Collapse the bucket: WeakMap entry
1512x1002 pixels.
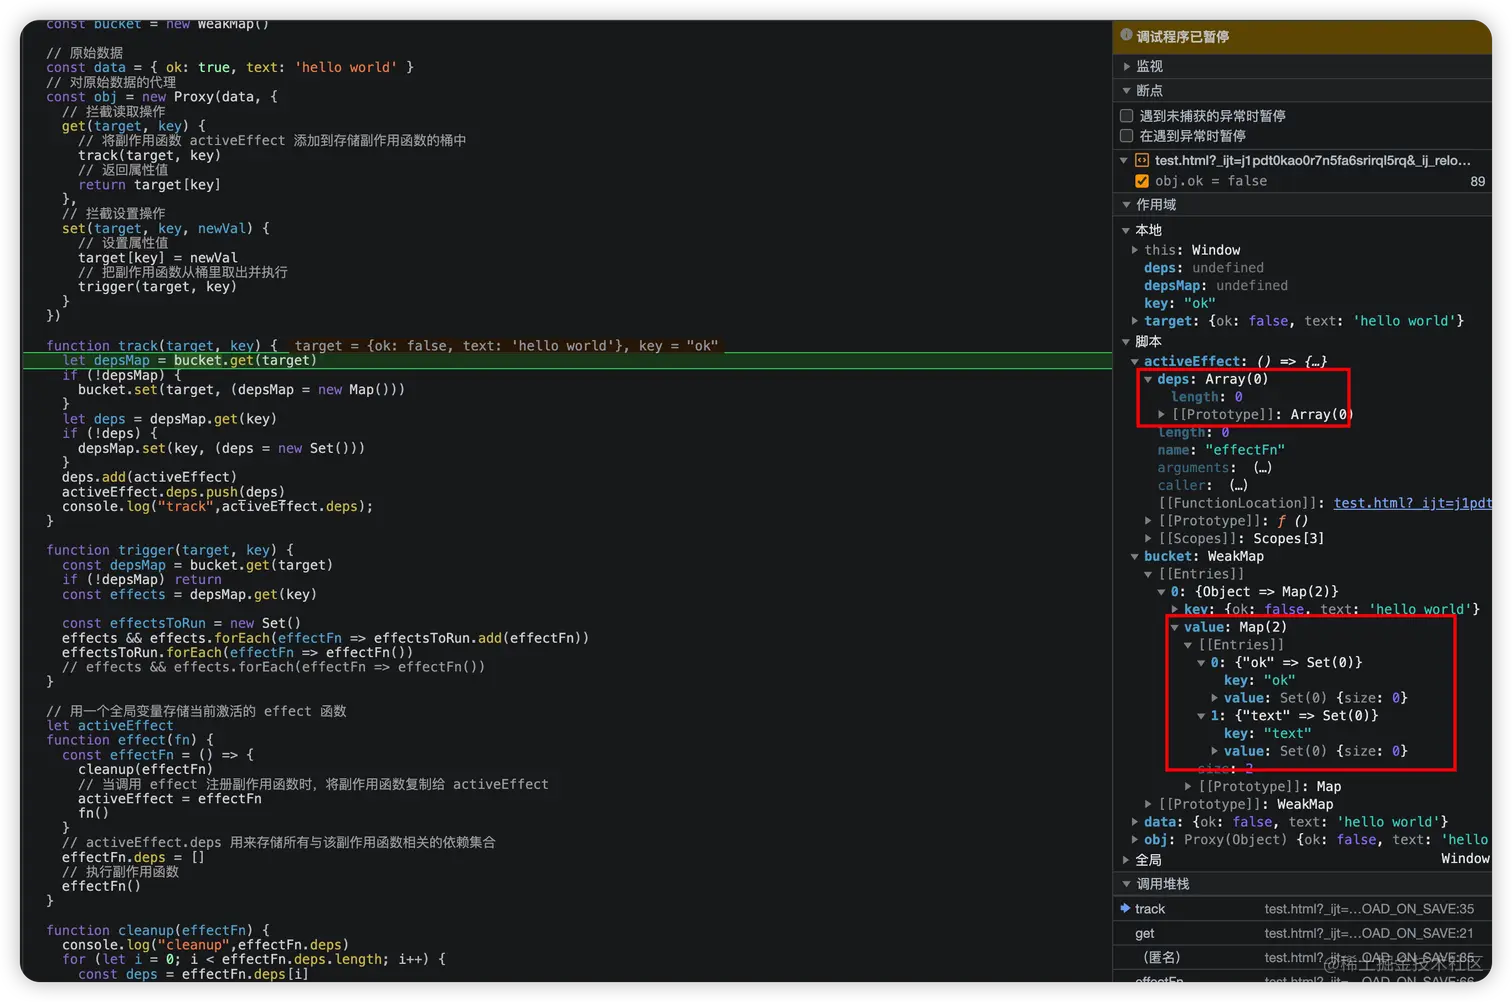1135,556
